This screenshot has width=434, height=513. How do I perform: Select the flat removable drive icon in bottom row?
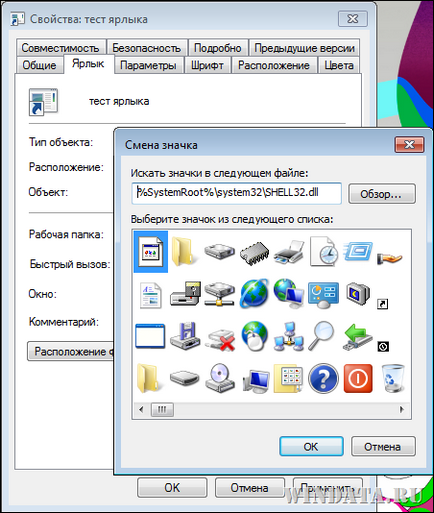[x=184, y=378]
